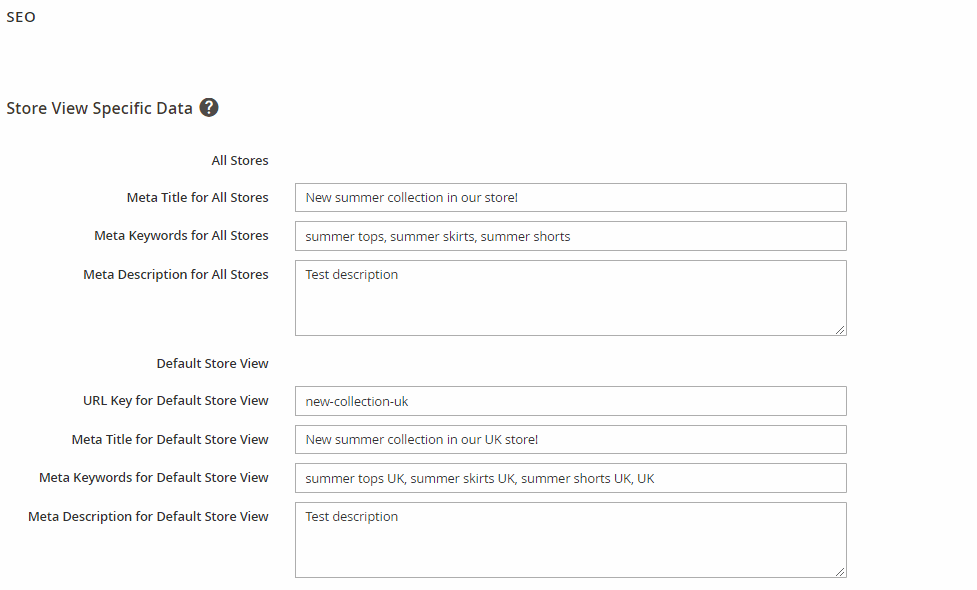
Task: Click the 'URL Key for Default Store View' label
Action: [176, 401]
